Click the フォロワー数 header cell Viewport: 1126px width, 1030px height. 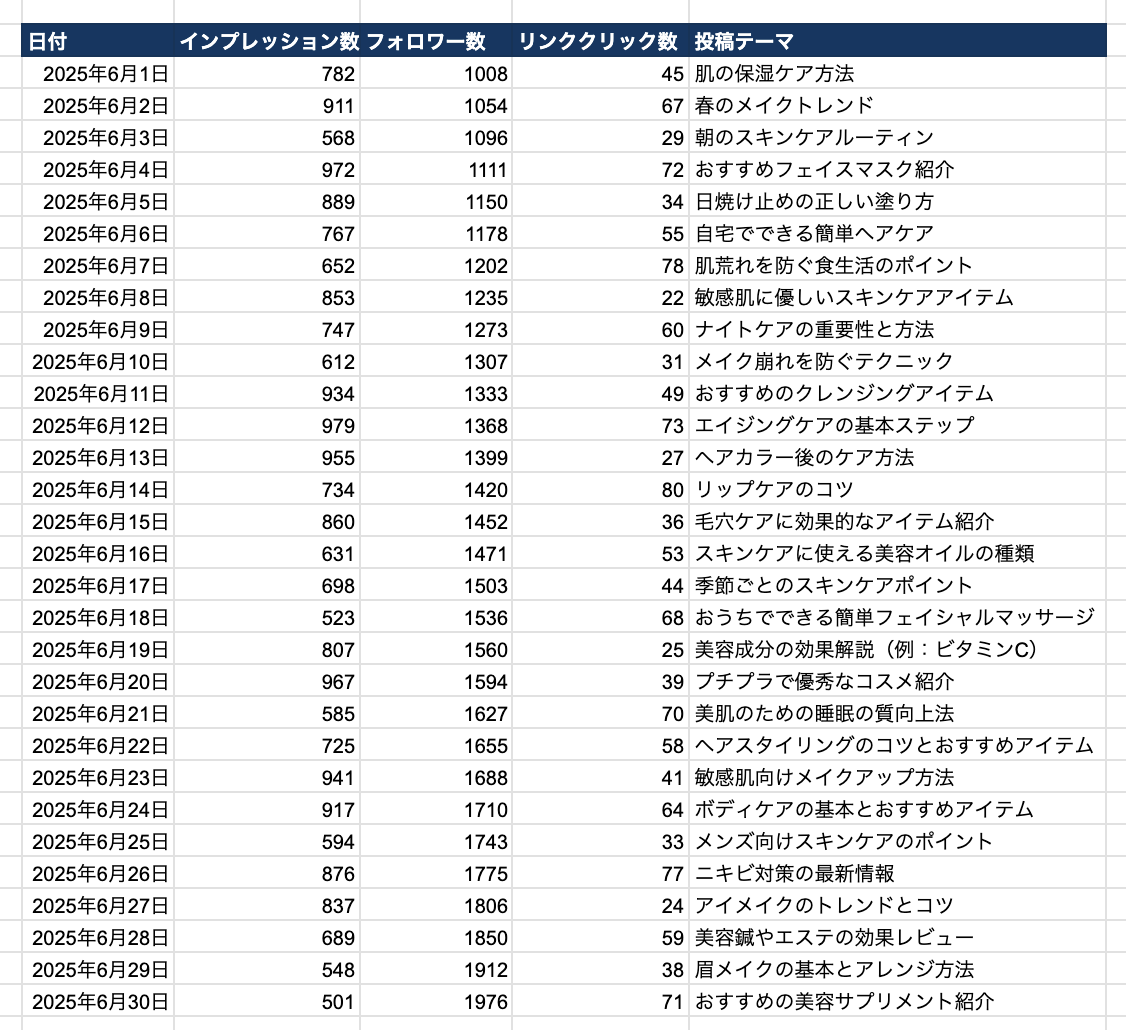click(x=436, y=41)
